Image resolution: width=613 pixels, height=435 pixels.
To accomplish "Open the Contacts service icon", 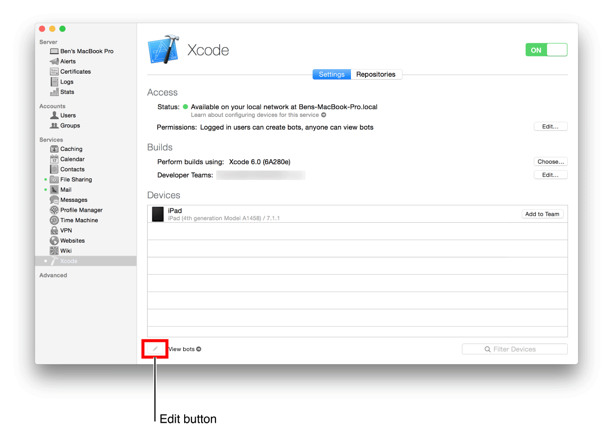I will click(54, 169).
